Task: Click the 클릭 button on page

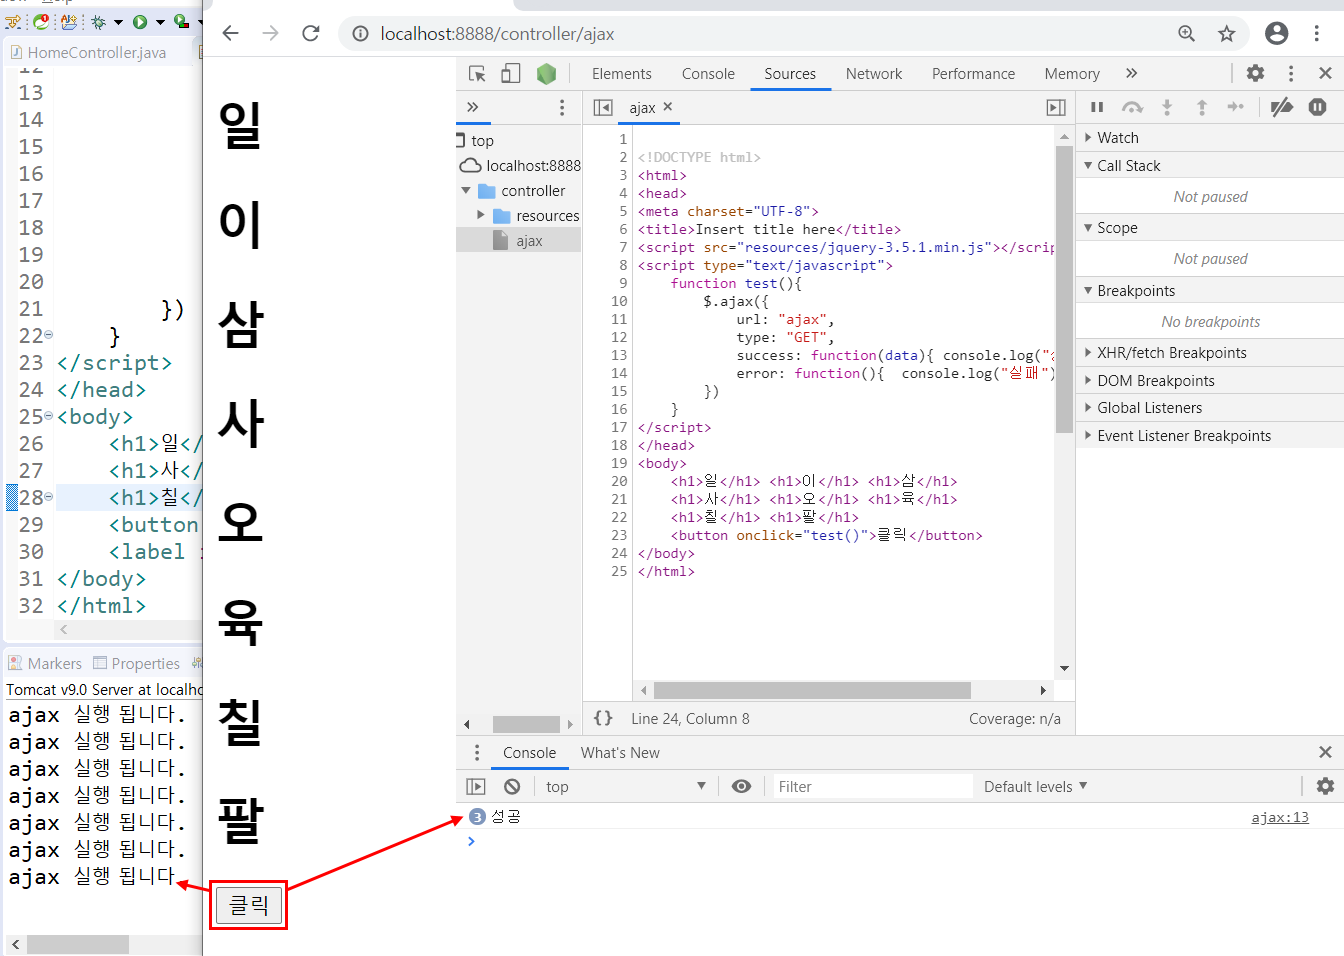Action: click(249, 905)
